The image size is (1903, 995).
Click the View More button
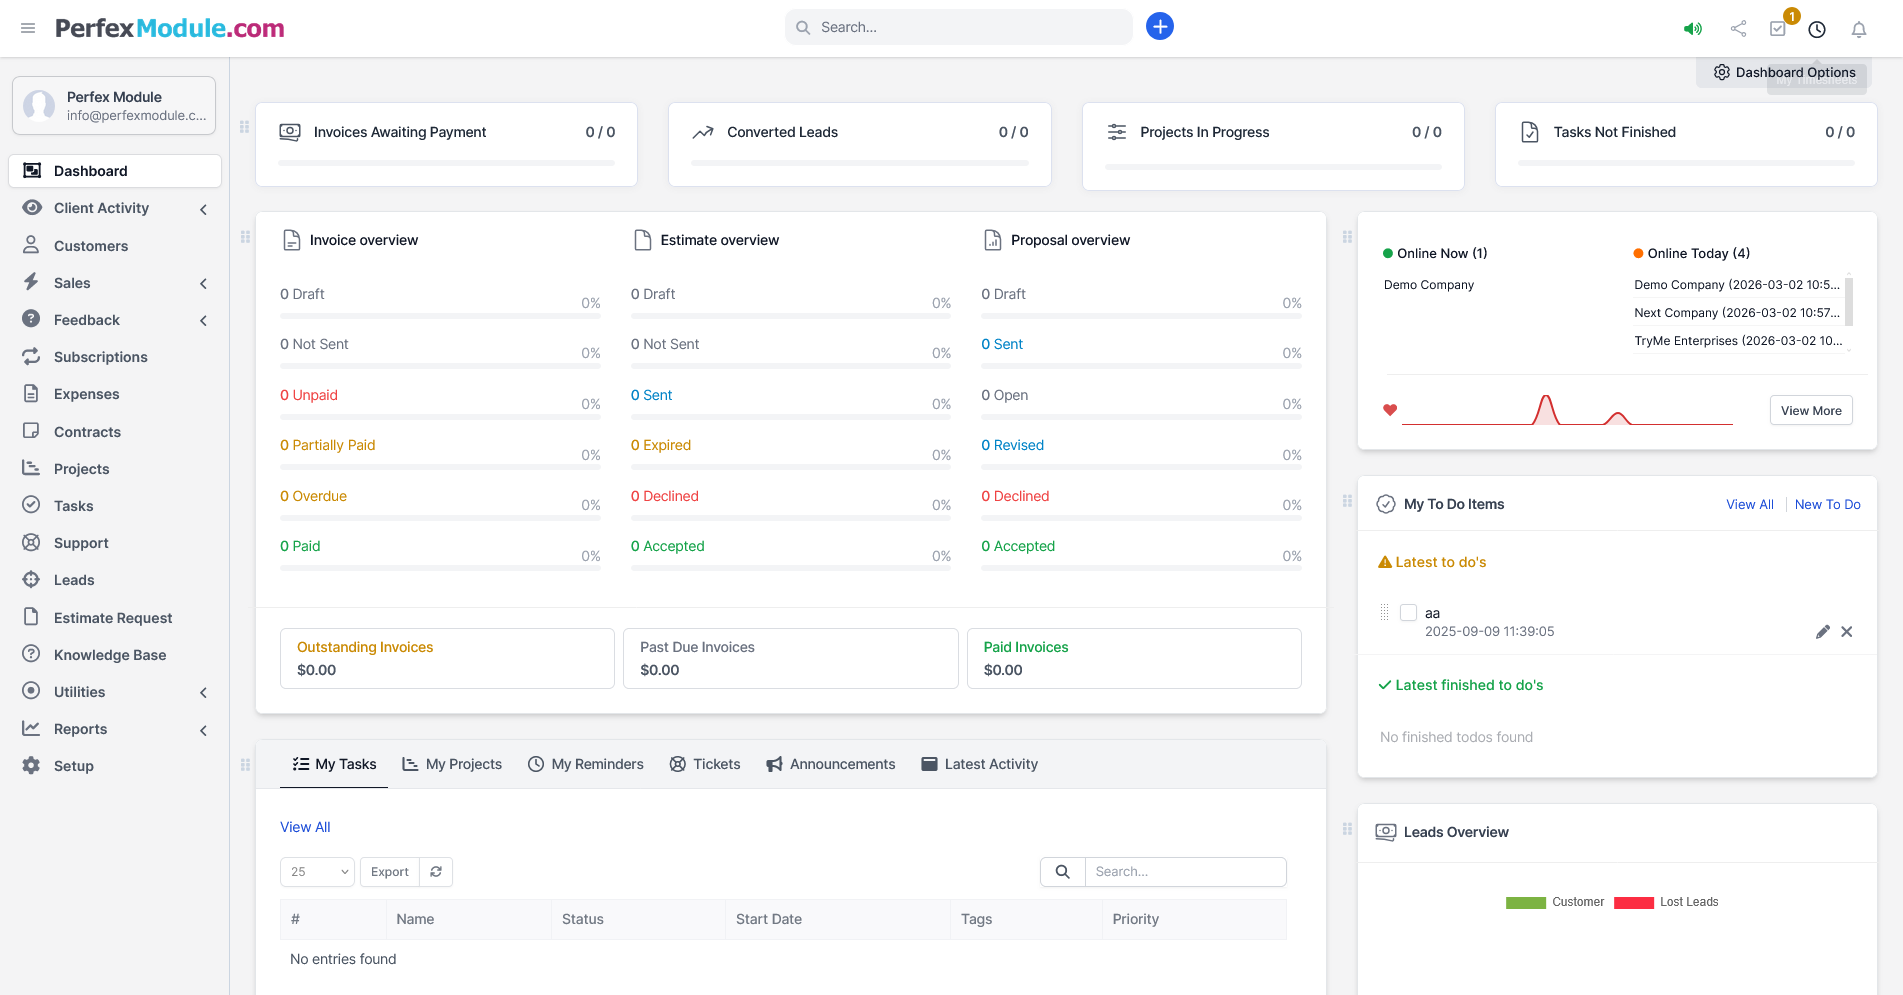tap(1810, 411)
